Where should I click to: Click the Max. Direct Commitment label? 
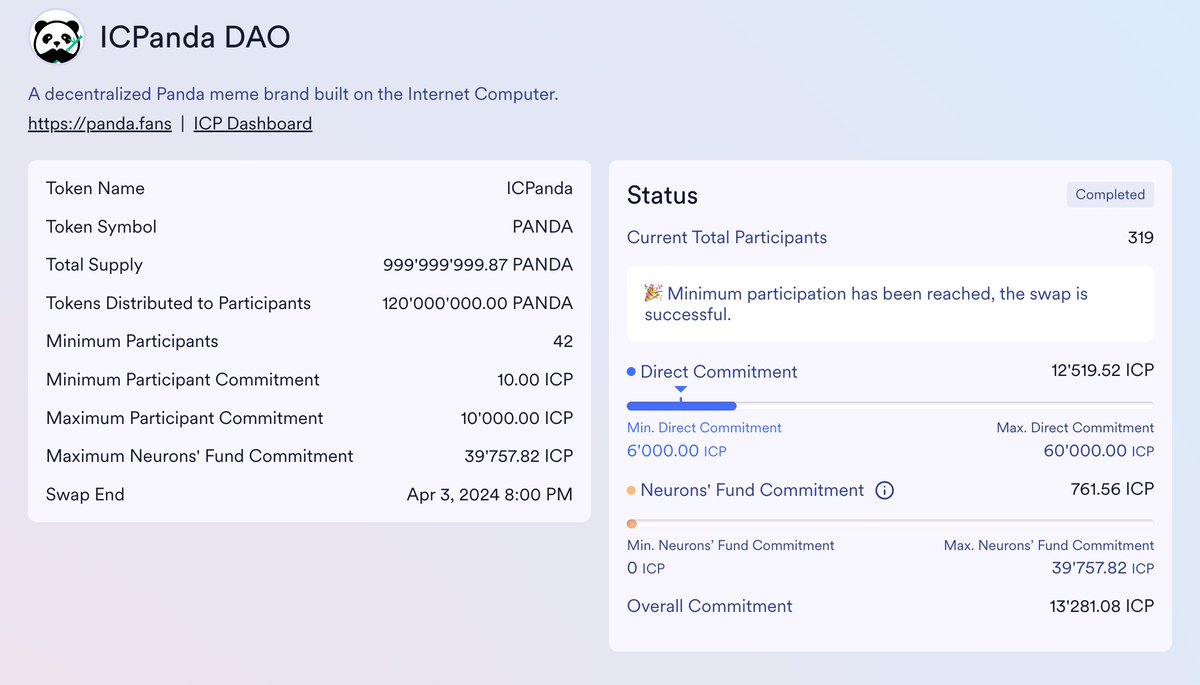point(1075,428)
